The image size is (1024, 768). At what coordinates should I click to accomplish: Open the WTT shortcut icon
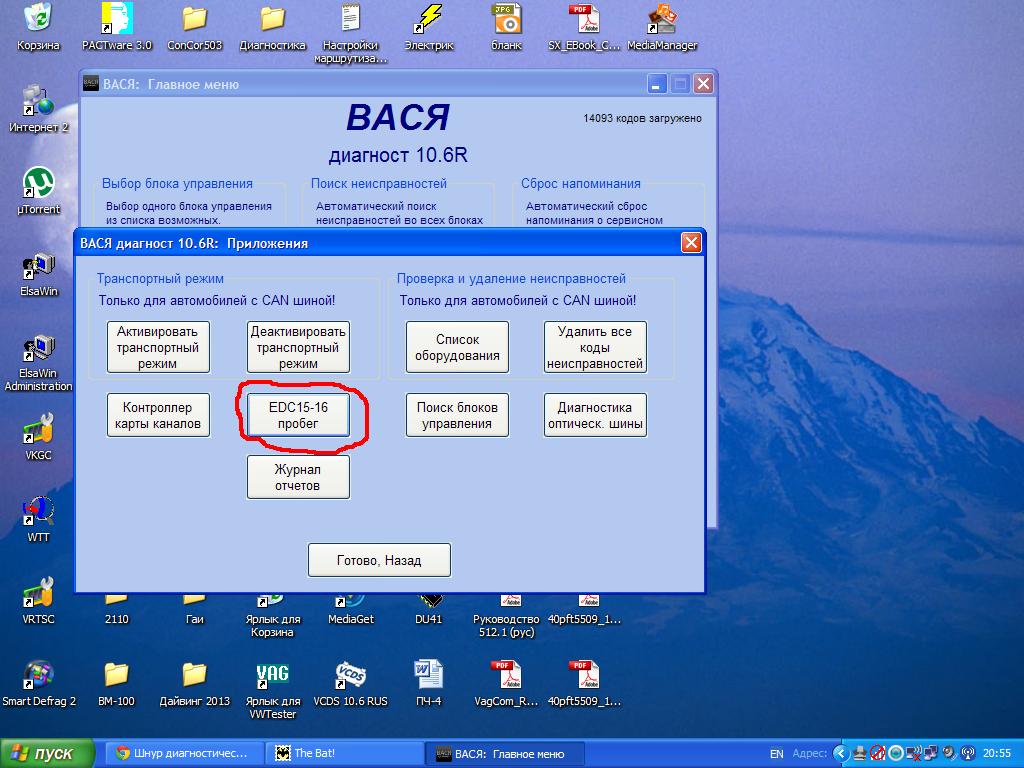point(39,519)
